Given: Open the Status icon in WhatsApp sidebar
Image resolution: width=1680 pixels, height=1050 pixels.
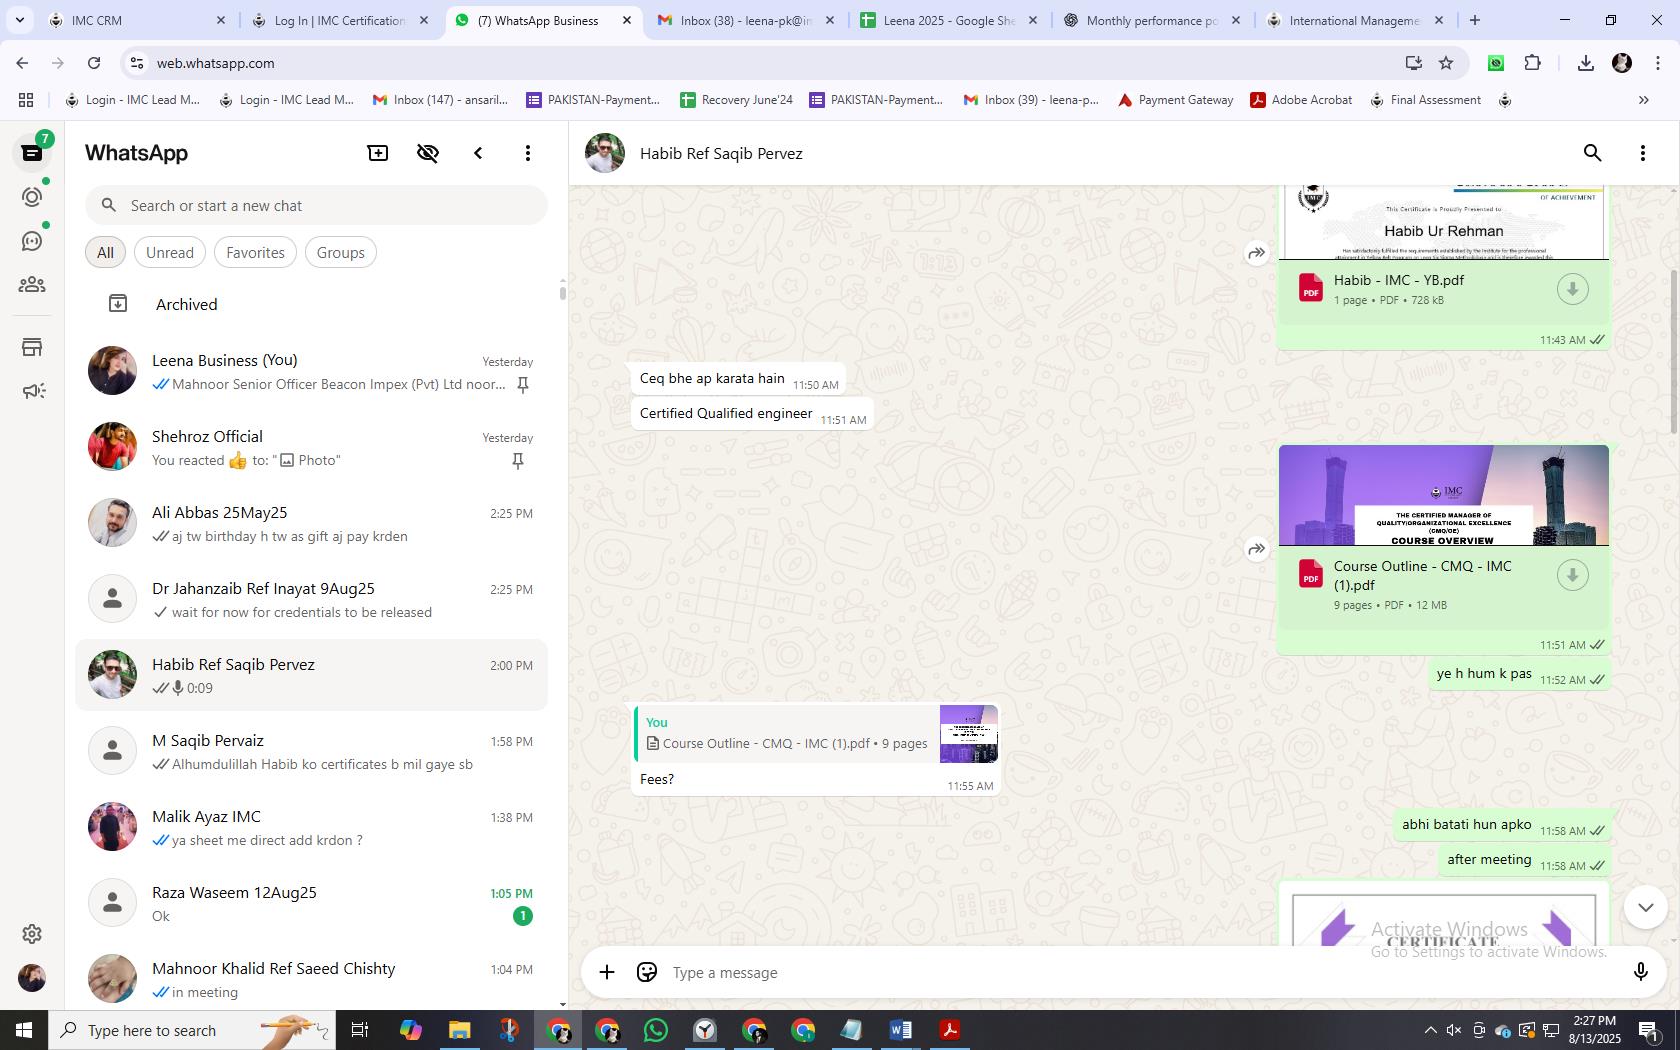Looking at the screenshot, I should click(x=32, y=197).
